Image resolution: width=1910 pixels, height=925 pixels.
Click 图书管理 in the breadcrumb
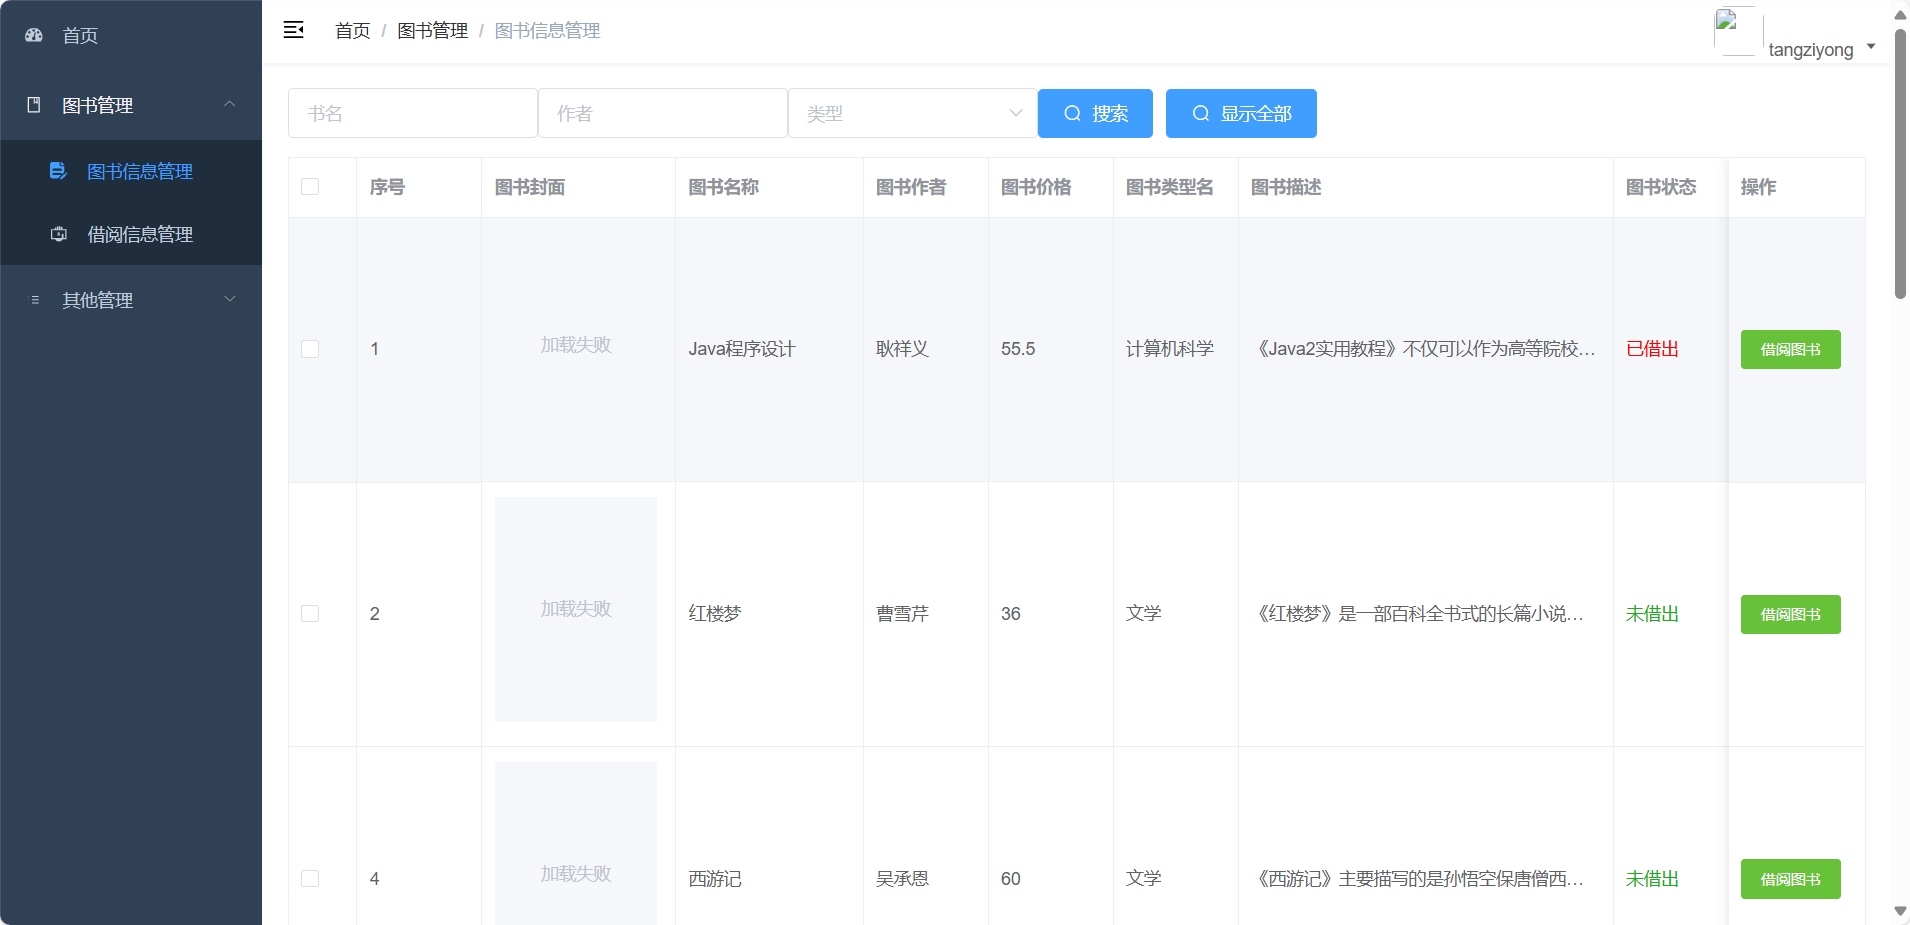coord(432,31)
